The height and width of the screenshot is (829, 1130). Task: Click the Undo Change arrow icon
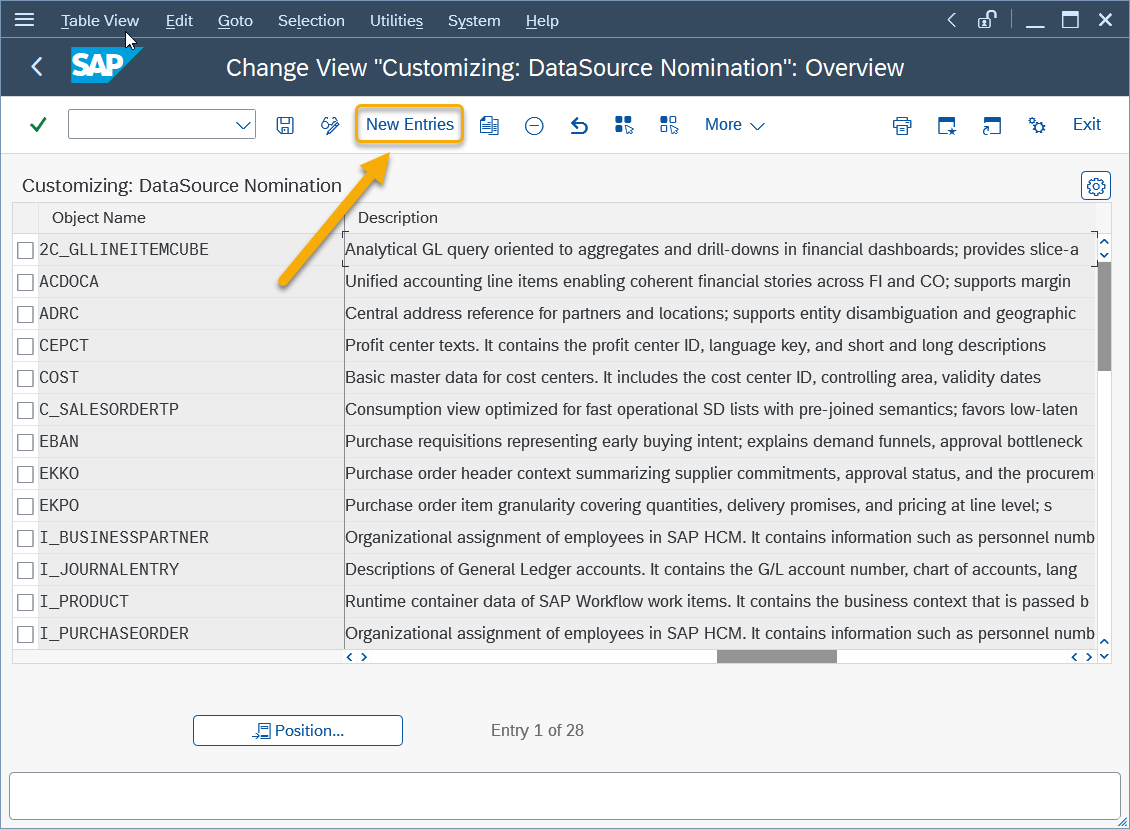click(x=579, y=125)
